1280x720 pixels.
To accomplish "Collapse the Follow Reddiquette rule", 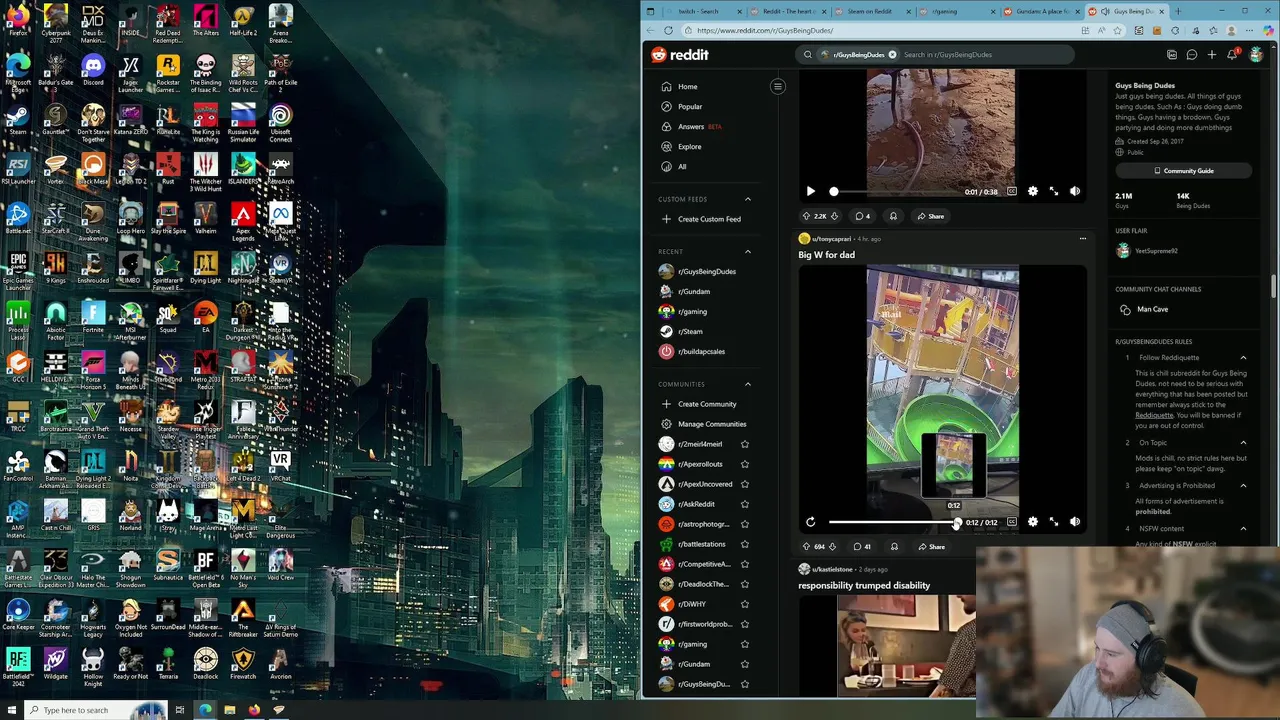I will 1243,358.
